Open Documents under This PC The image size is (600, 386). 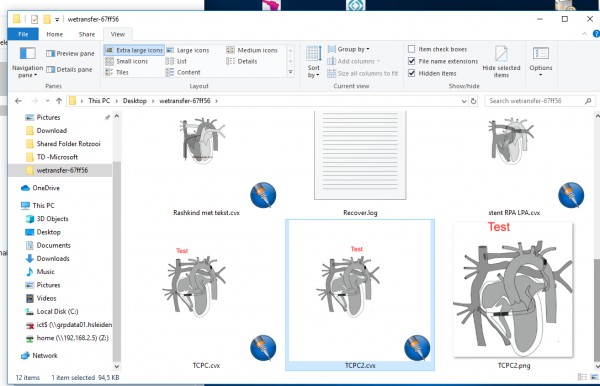(53, 245)
